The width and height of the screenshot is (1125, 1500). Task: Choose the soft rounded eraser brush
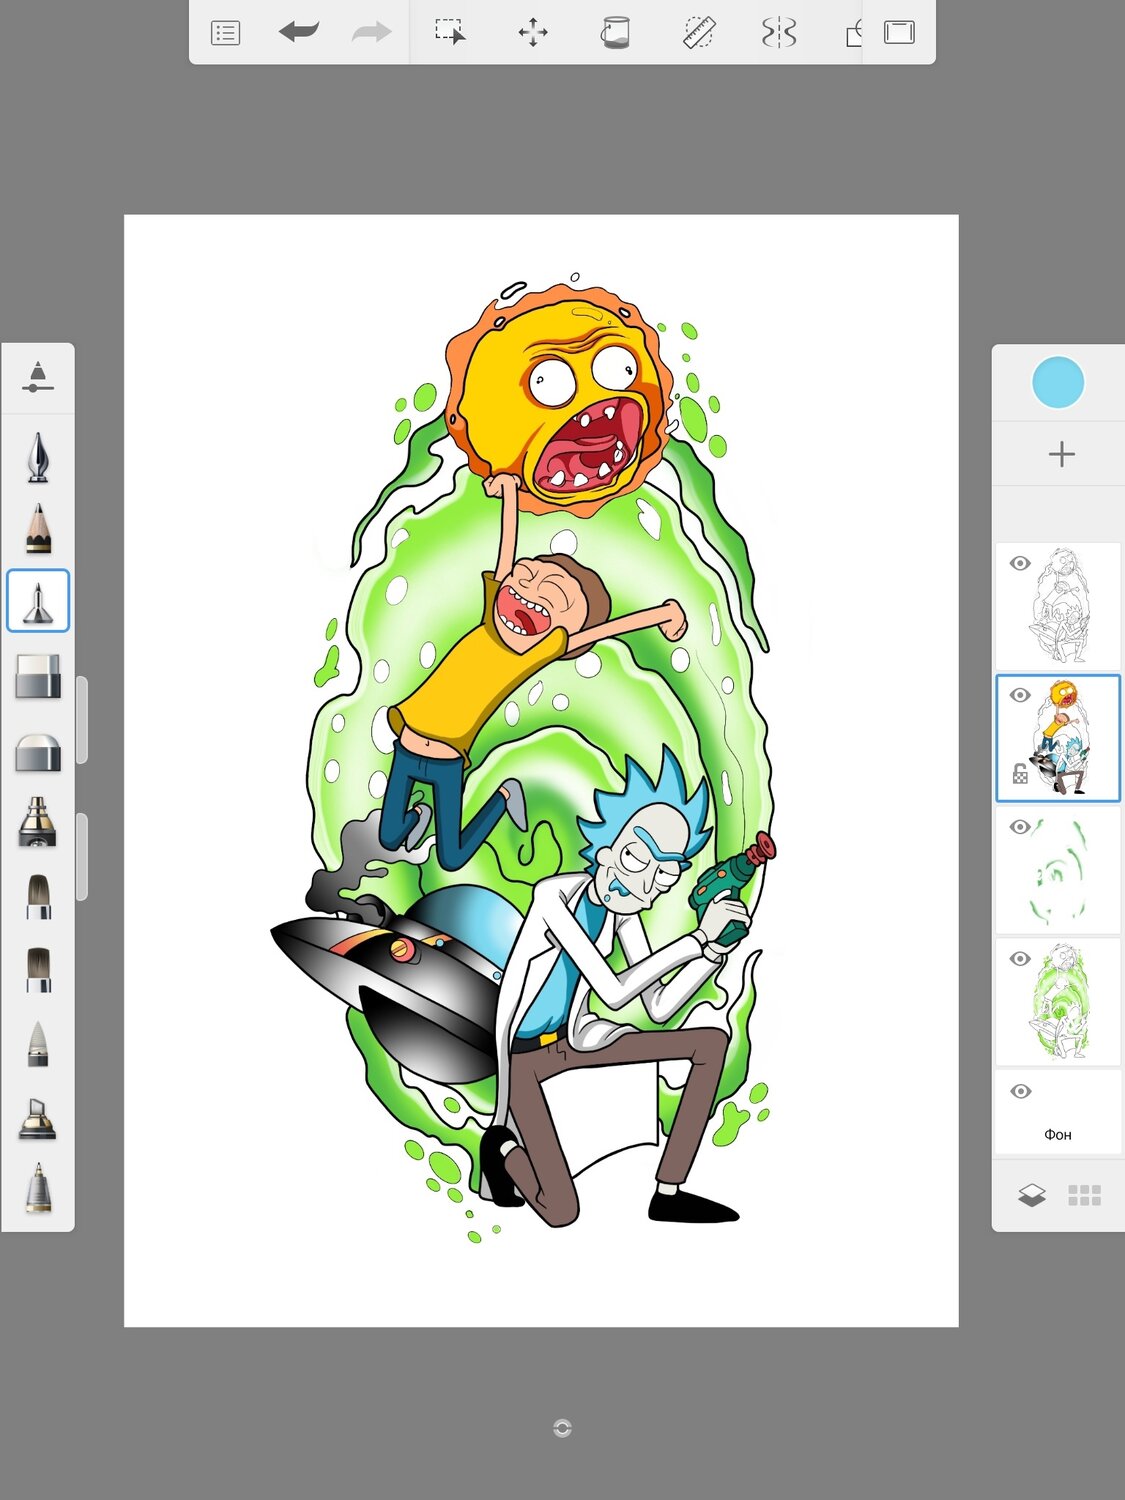click(x=38, y=752)
